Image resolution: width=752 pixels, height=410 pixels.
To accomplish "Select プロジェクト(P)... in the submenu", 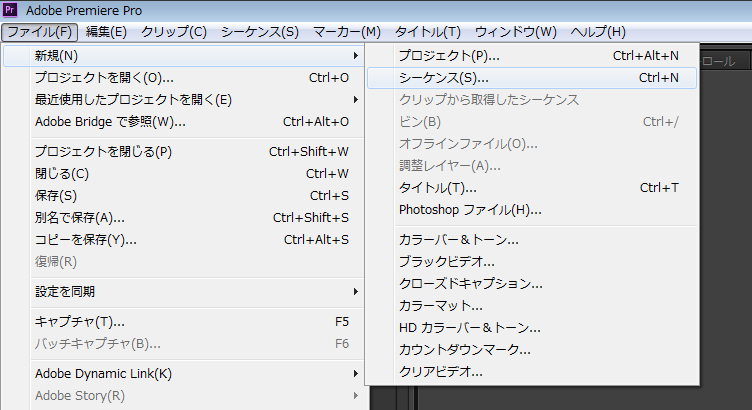I will tap(449, 55).
